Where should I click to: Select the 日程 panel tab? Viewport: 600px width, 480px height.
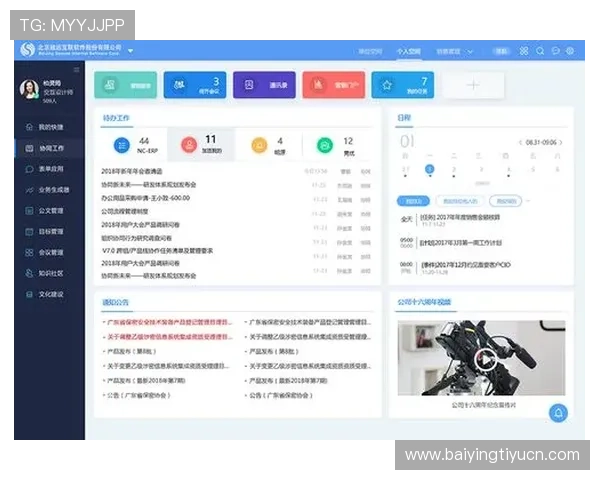click(x=404, y=118)
